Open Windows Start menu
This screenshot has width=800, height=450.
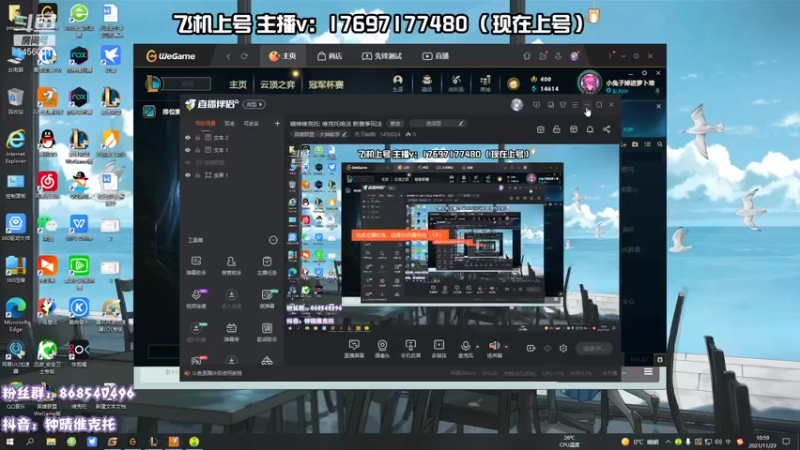[x=9, y=442]
